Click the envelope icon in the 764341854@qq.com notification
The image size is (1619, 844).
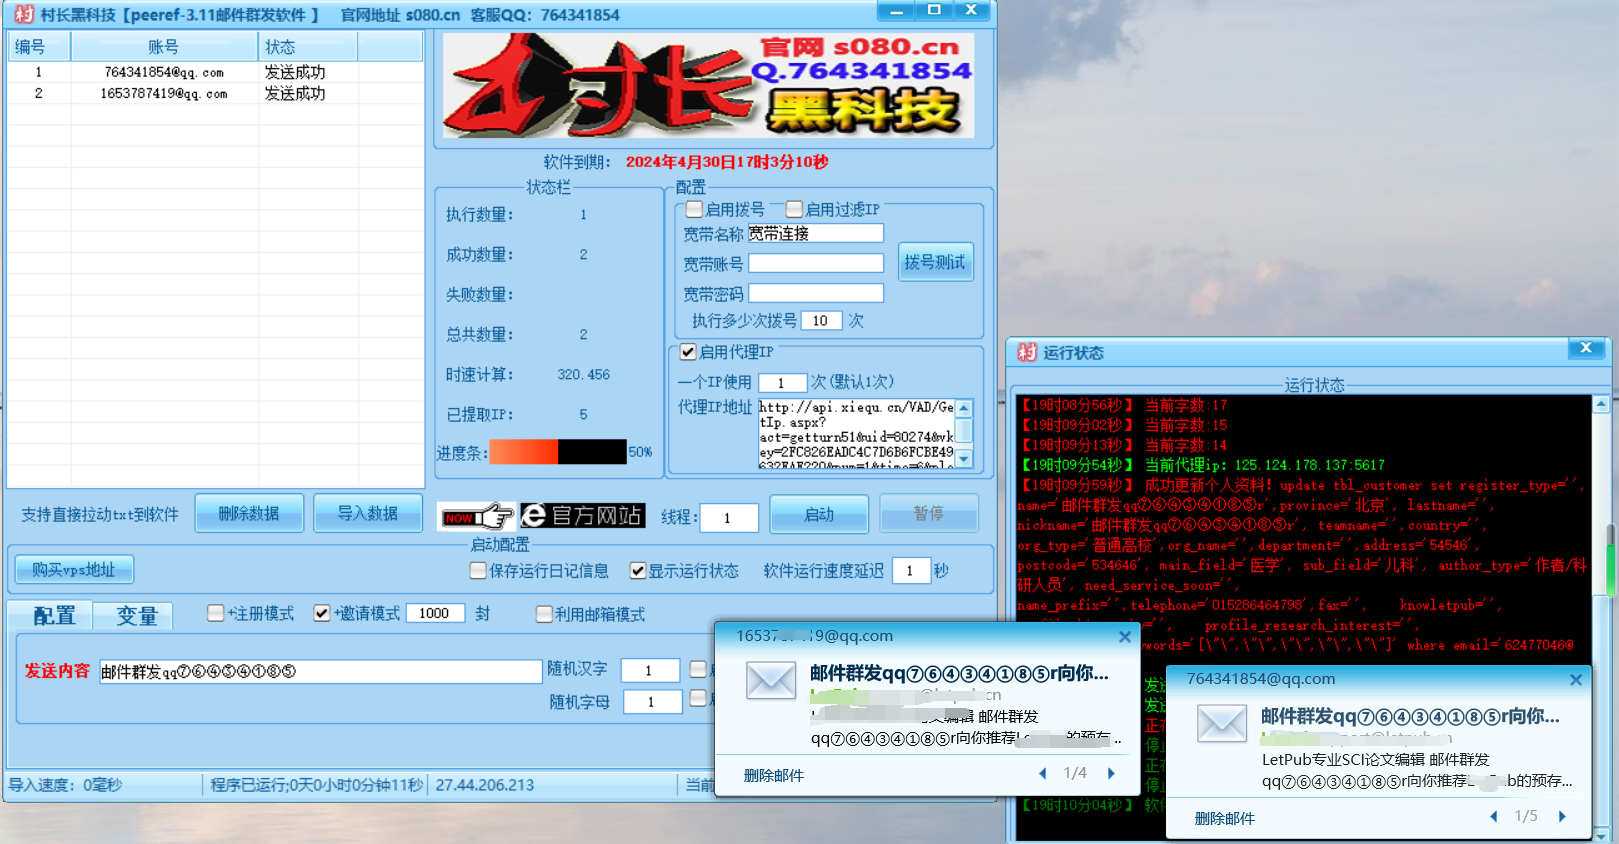[x=1222, y=723]
